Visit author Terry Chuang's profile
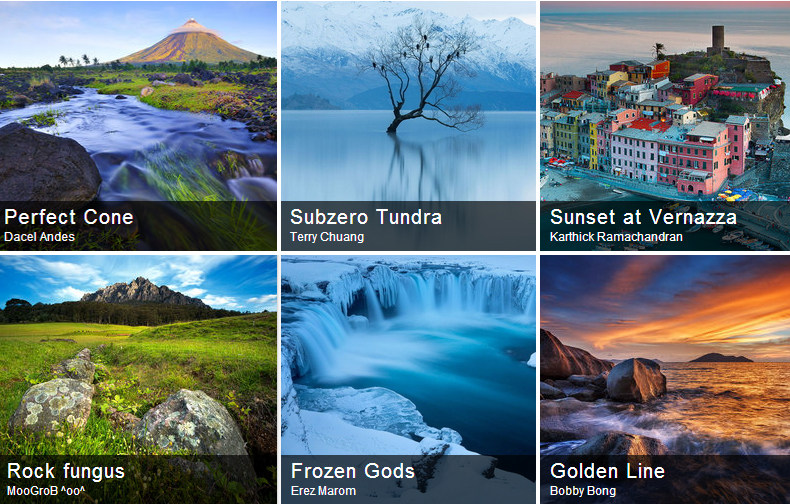This screenshot has height=504, width=790. click(327, 237)
